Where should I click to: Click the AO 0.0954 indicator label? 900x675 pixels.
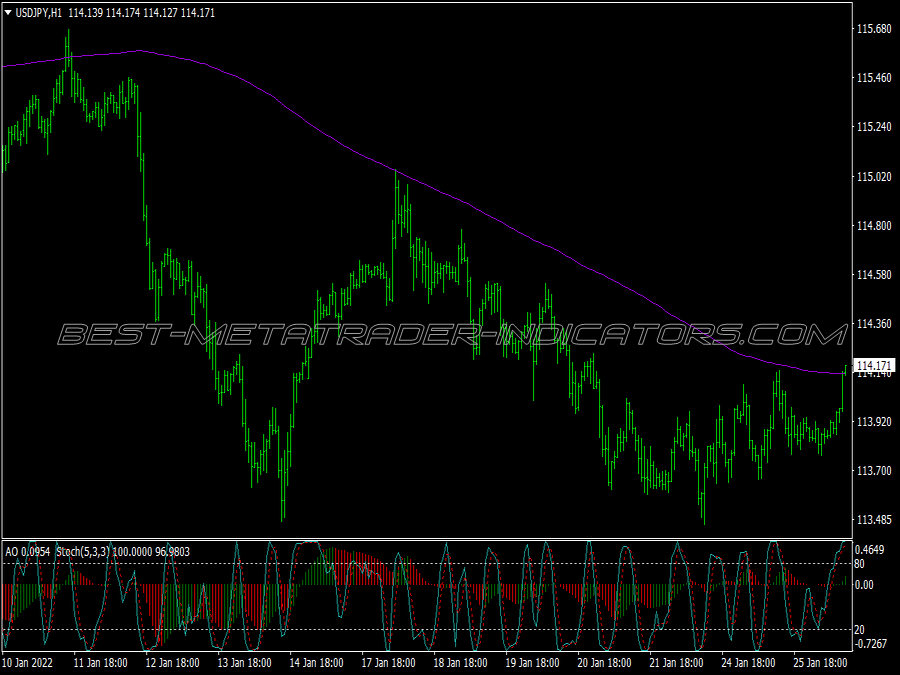(28, 552)
